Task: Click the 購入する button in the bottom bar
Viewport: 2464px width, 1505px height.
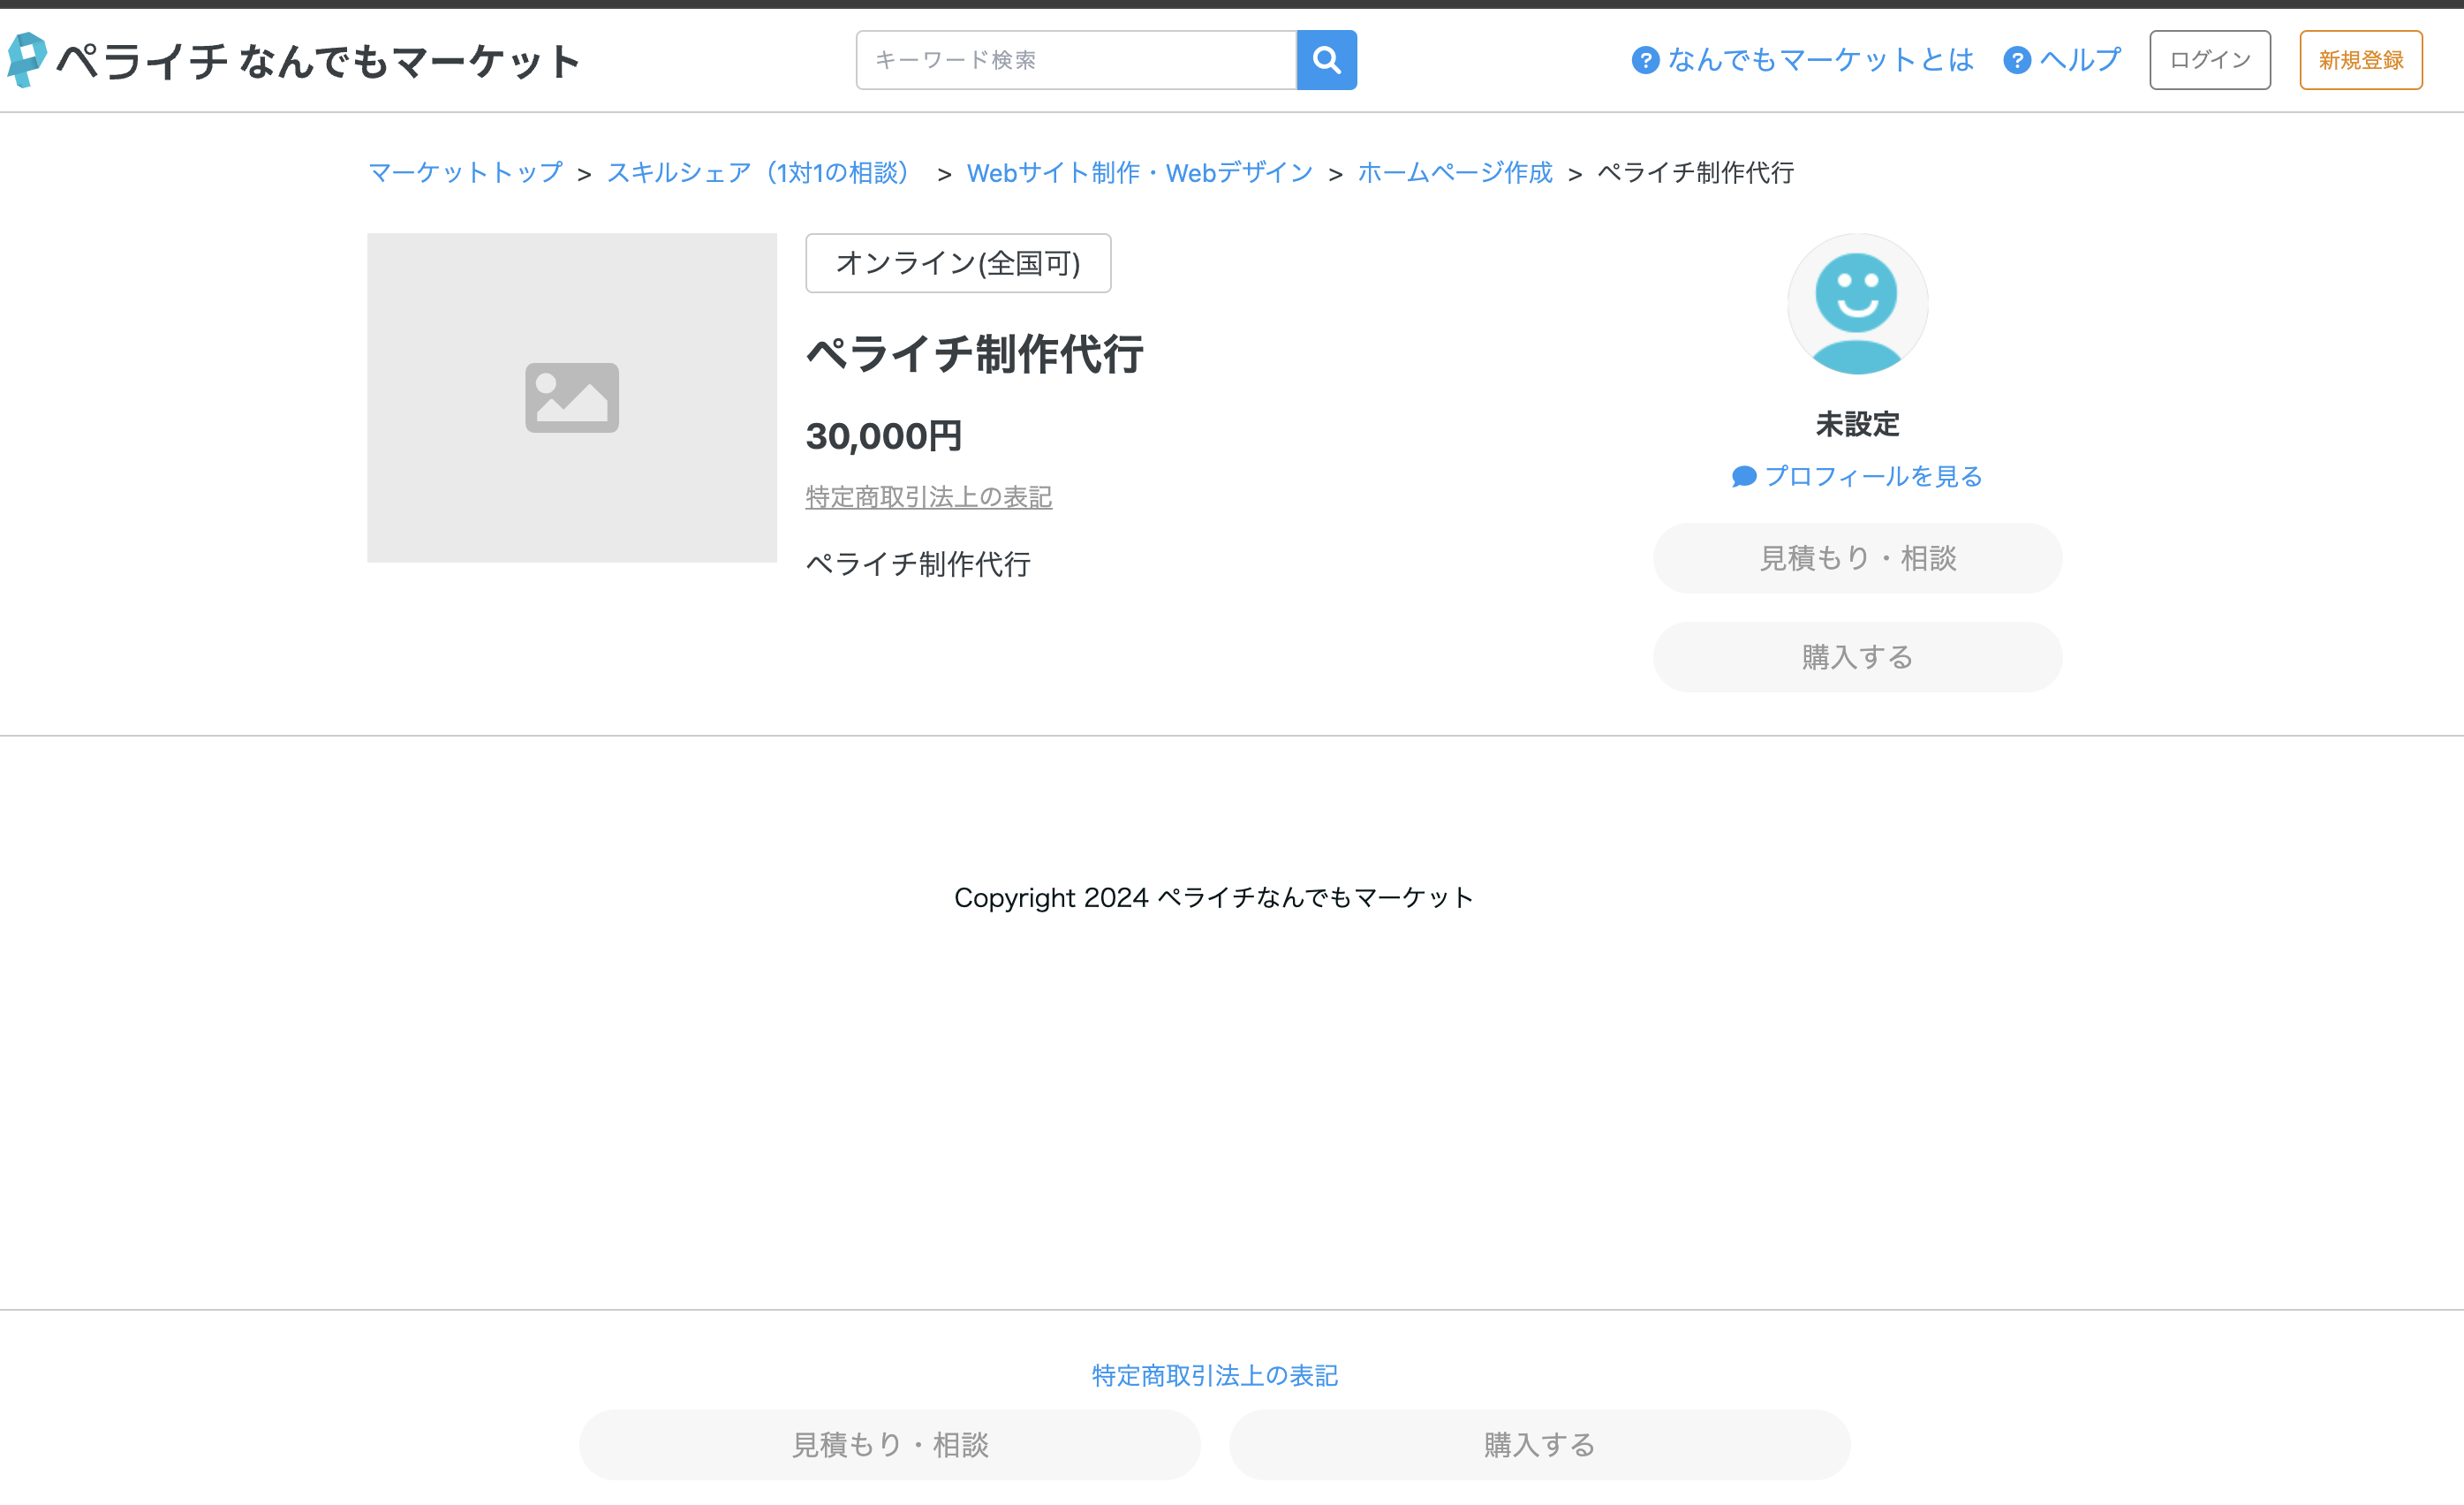Action: [1540, 1445]
